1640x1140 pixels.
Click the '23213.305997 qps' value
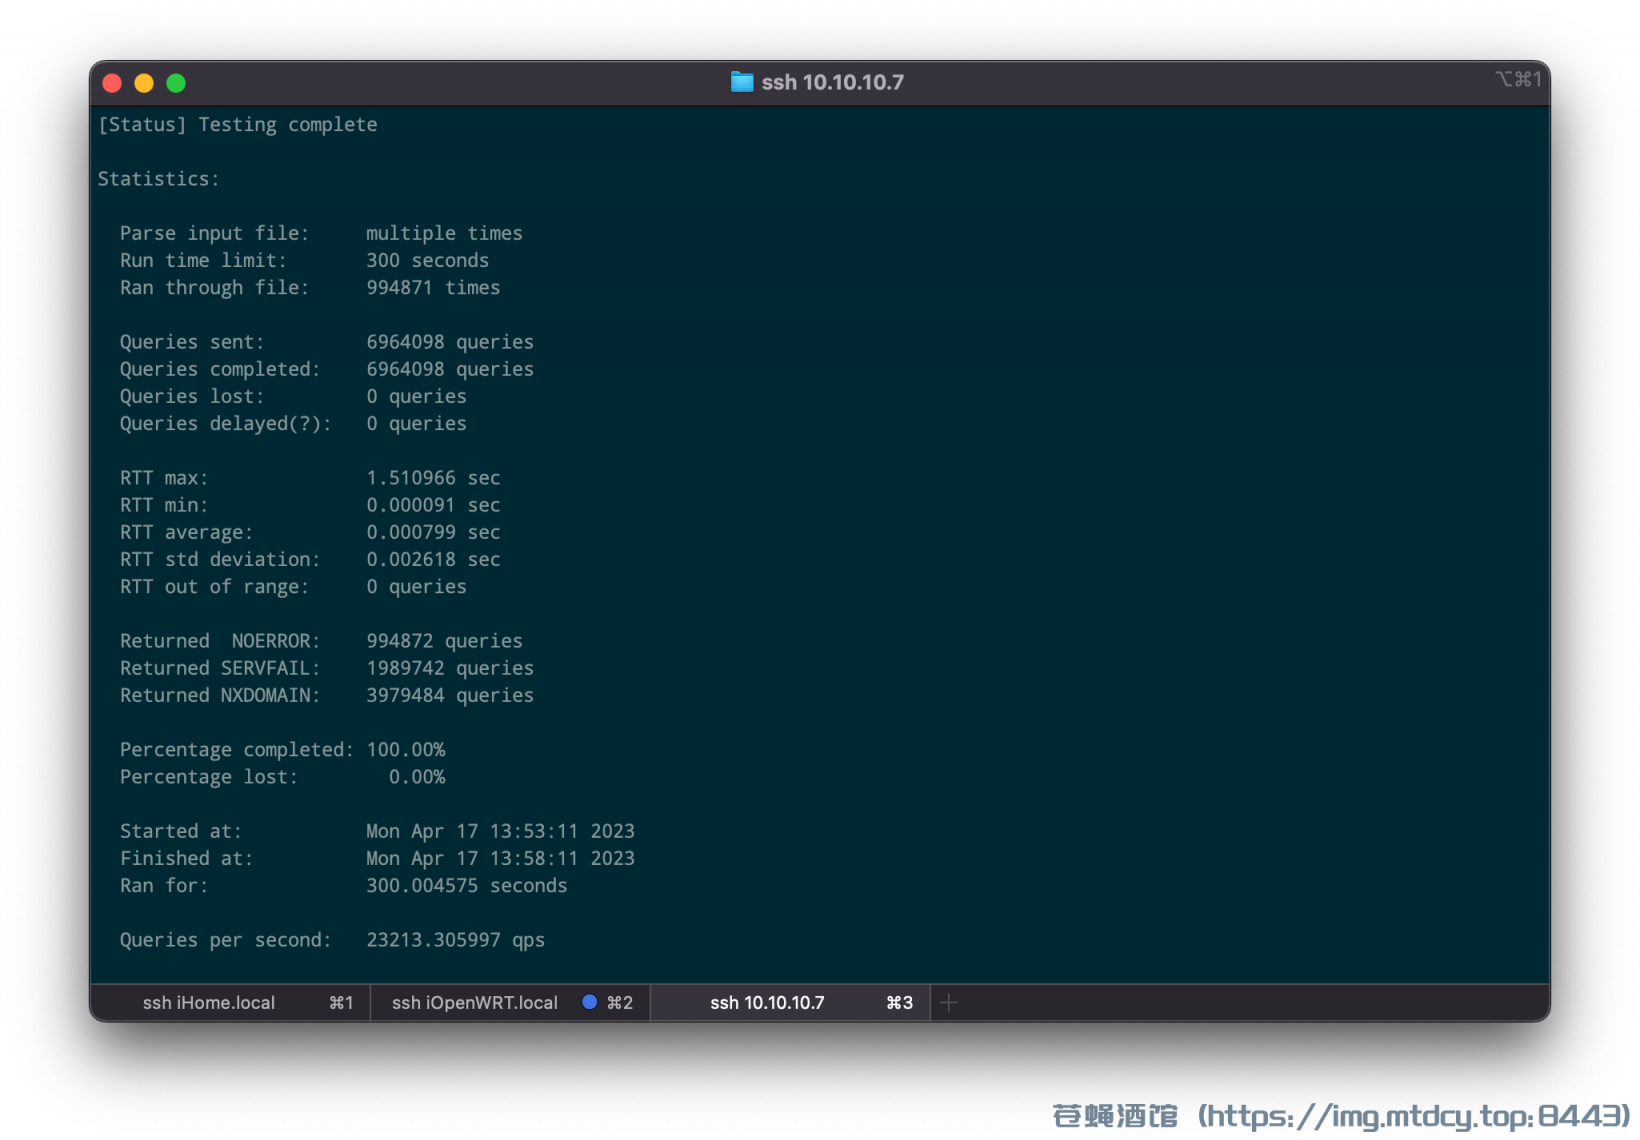[455, 940]
